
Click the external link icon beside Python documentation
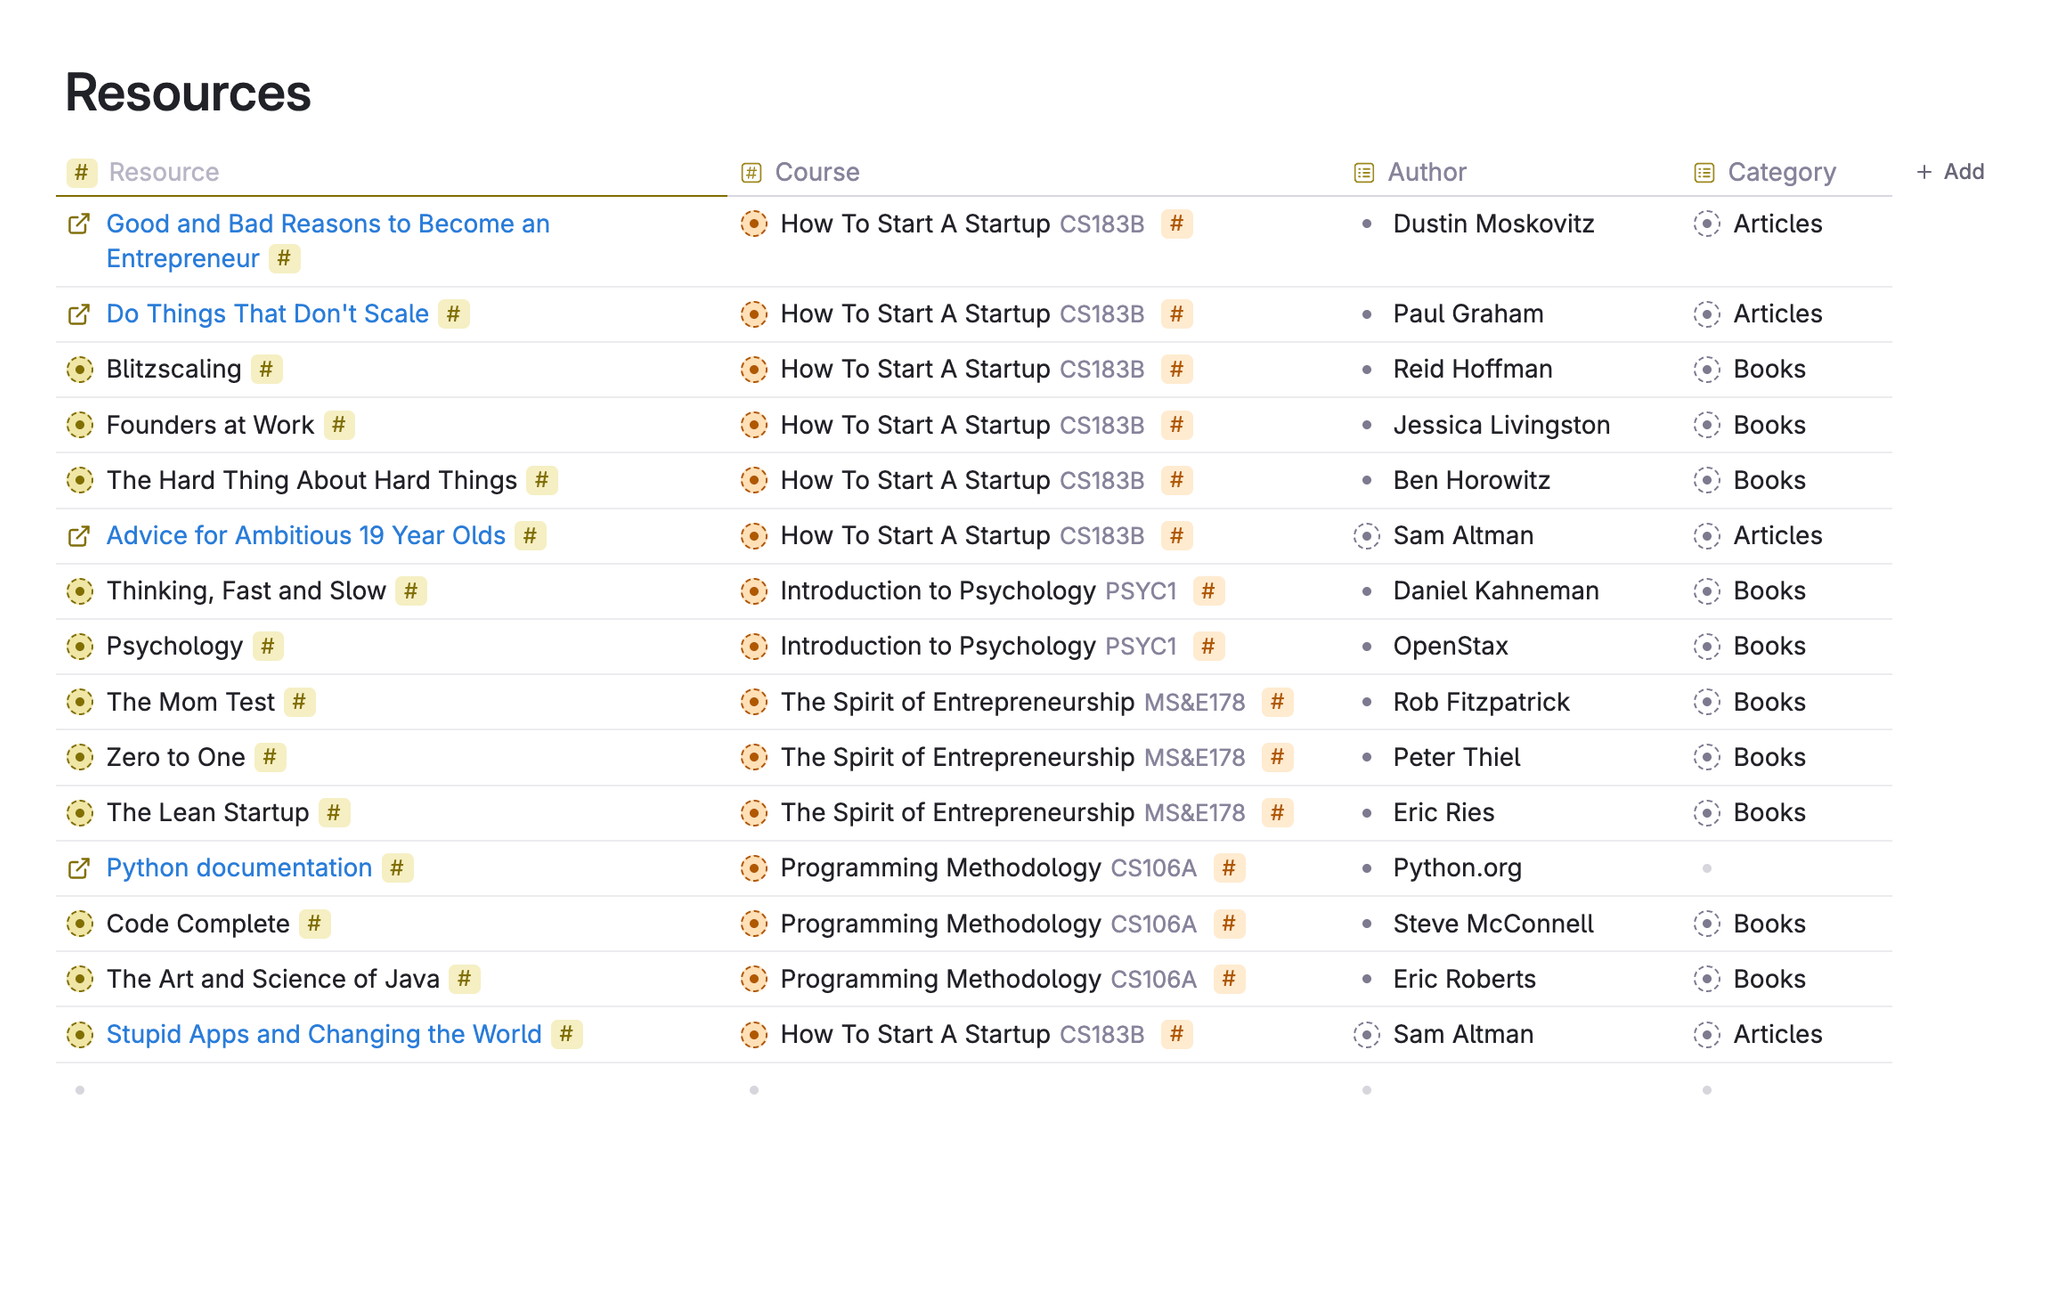tap(79, 868)
